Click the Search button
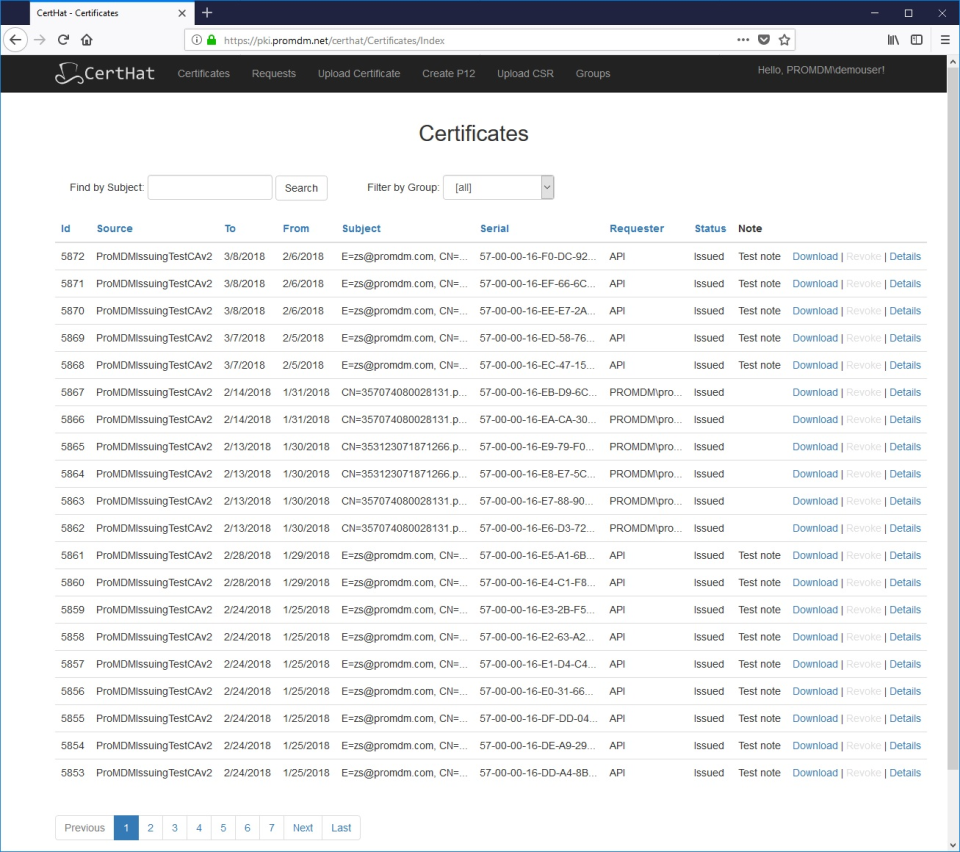The width and height of the screenshot is (960, 852). [301, 187]
